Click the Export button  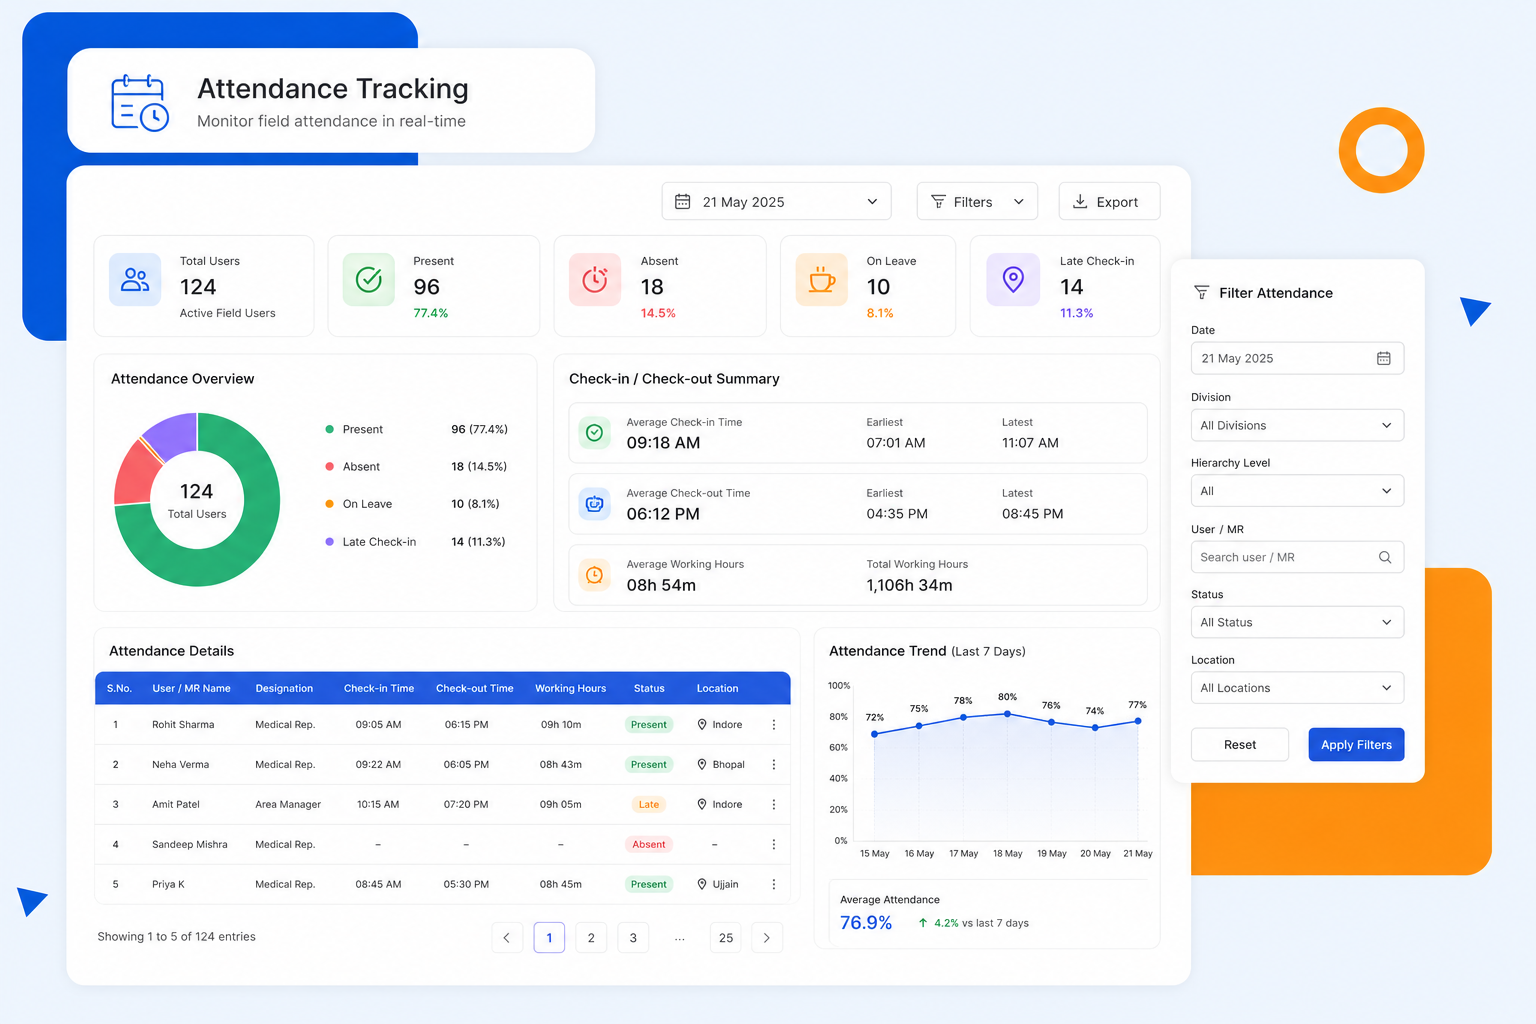pyautogui.click(x=1109, y=201)
